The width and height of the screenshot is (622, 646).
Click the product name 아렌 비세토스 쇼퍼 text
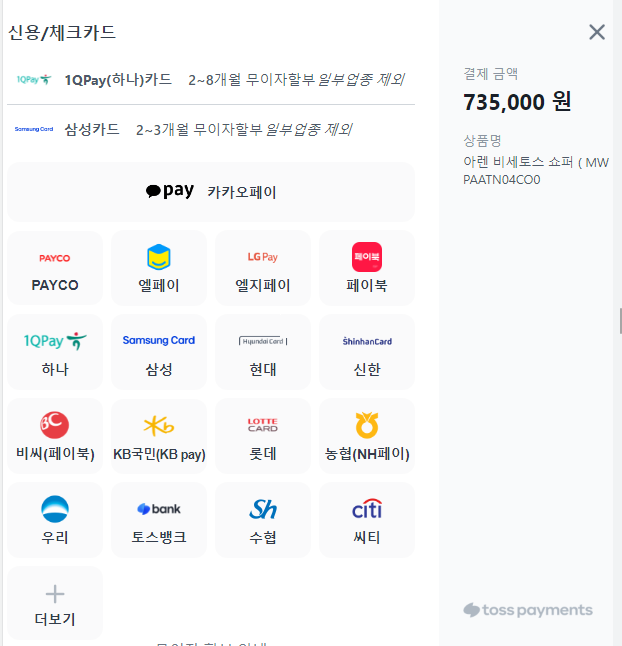536,171
